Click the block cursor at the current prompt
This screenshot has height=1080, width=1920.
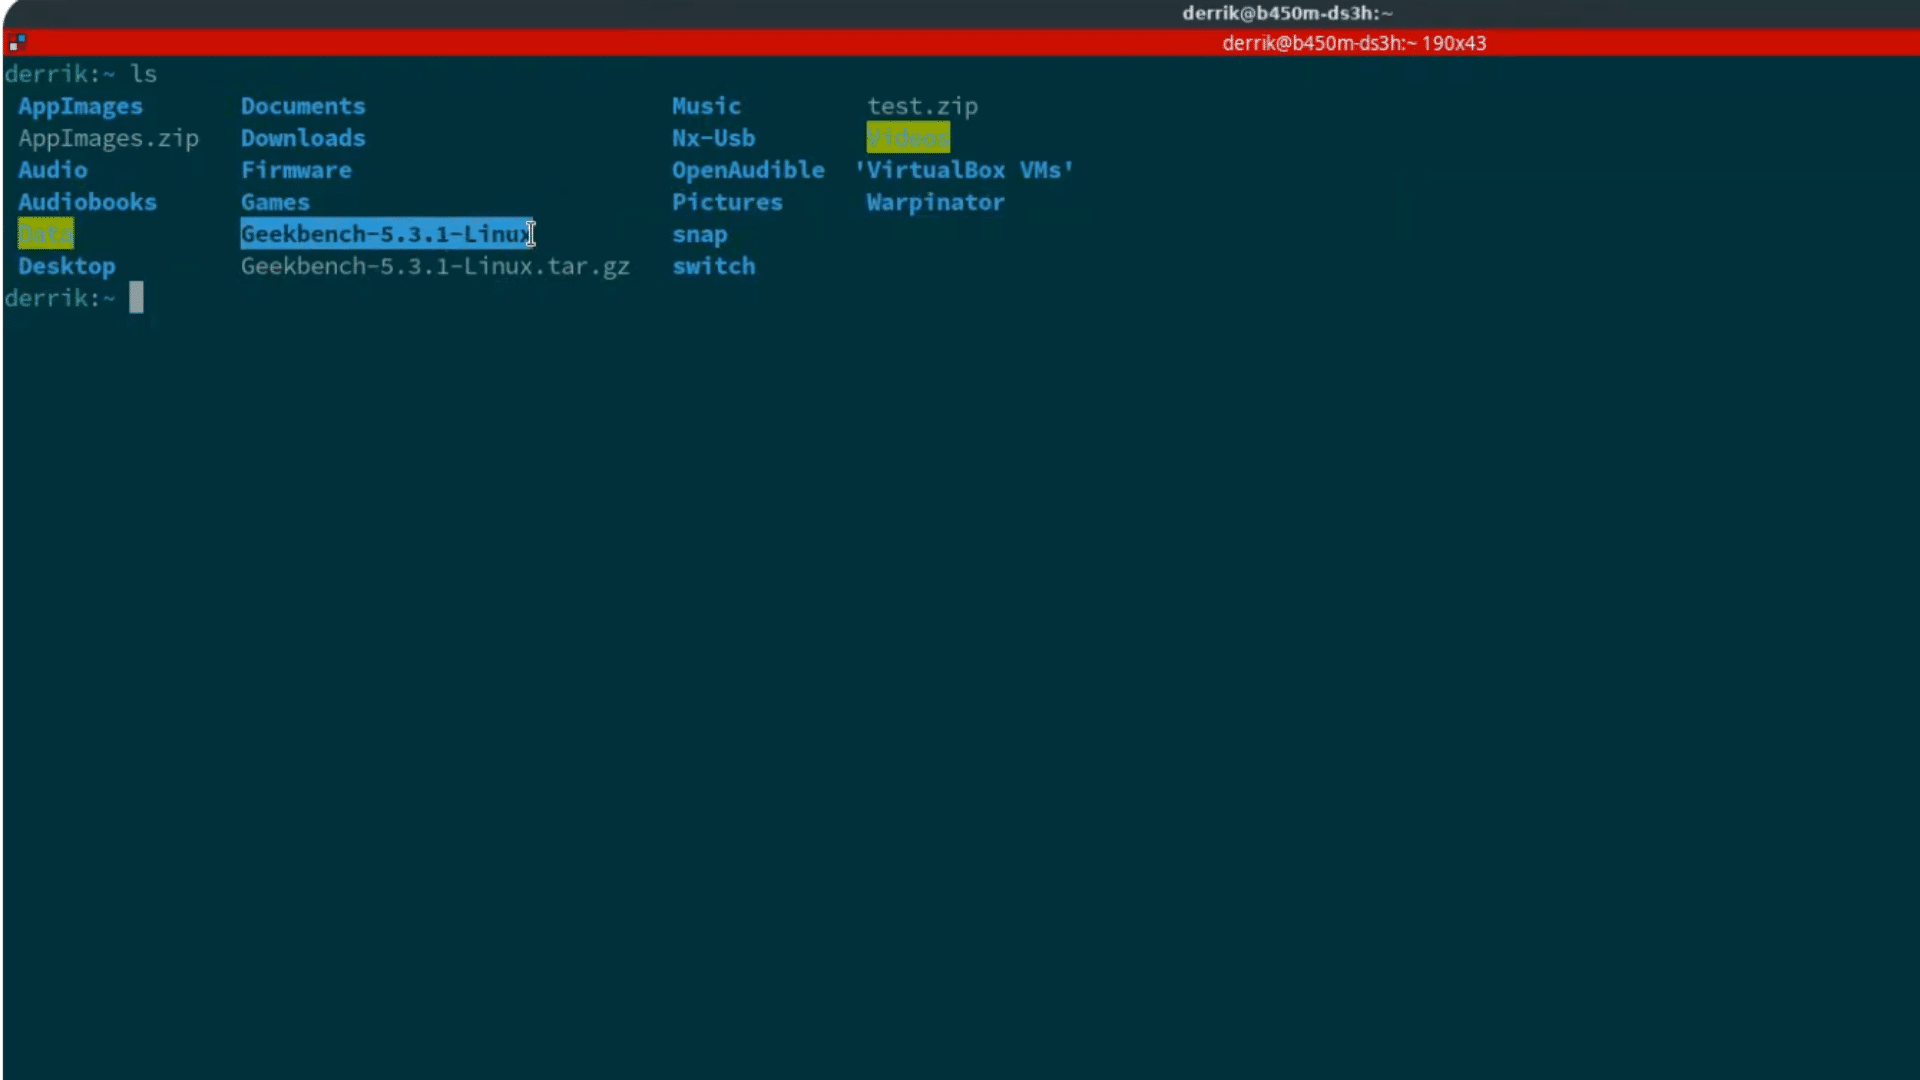tap(136, 297)
